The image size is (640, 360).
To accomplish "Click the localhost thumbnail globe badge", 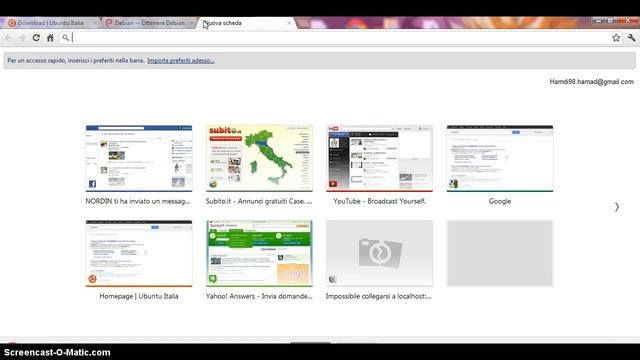I will click(333, 279).
